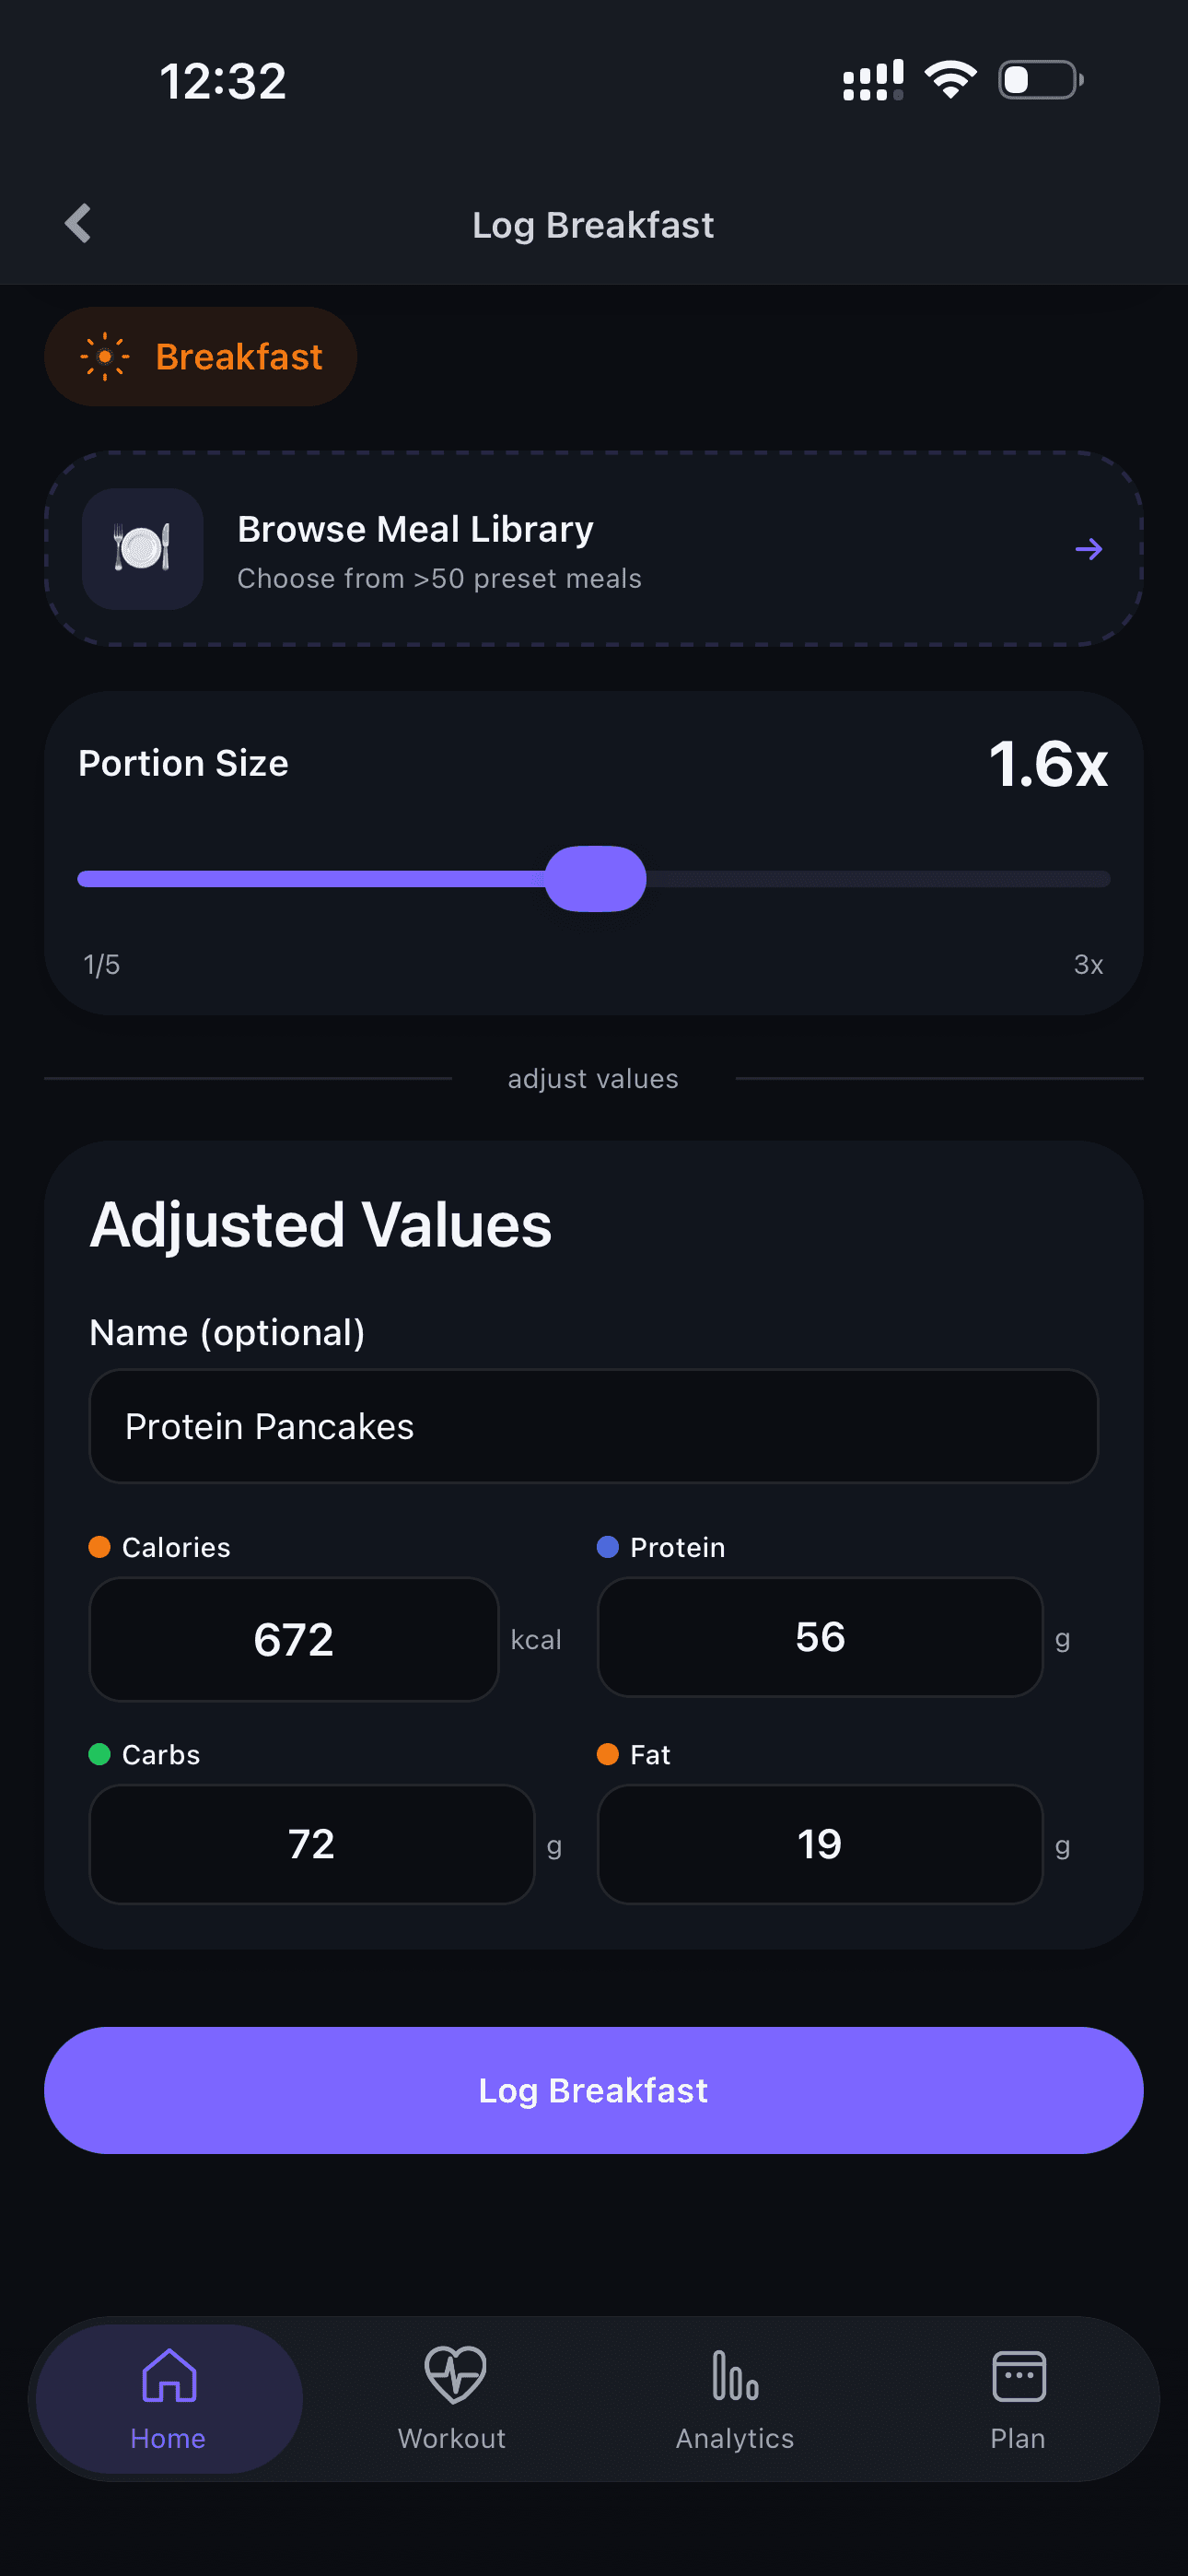Select the Breakfast meal chip
The height and width of the screenshot is (2576, 1188).
[x=200, y=357]
